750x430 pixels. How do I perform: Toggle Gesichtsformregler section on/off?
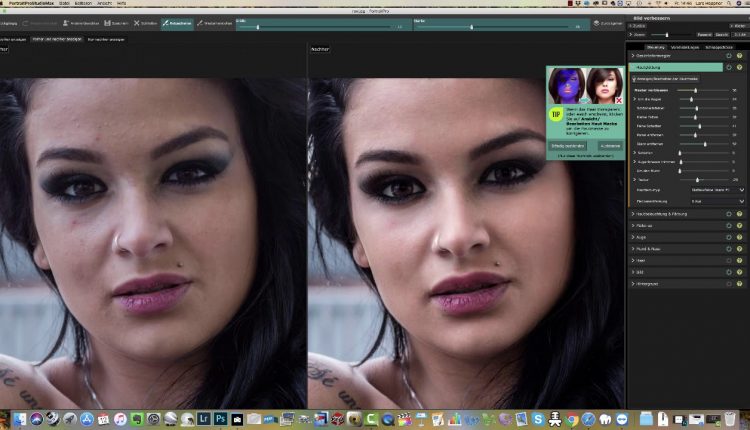tap(729, 56)
